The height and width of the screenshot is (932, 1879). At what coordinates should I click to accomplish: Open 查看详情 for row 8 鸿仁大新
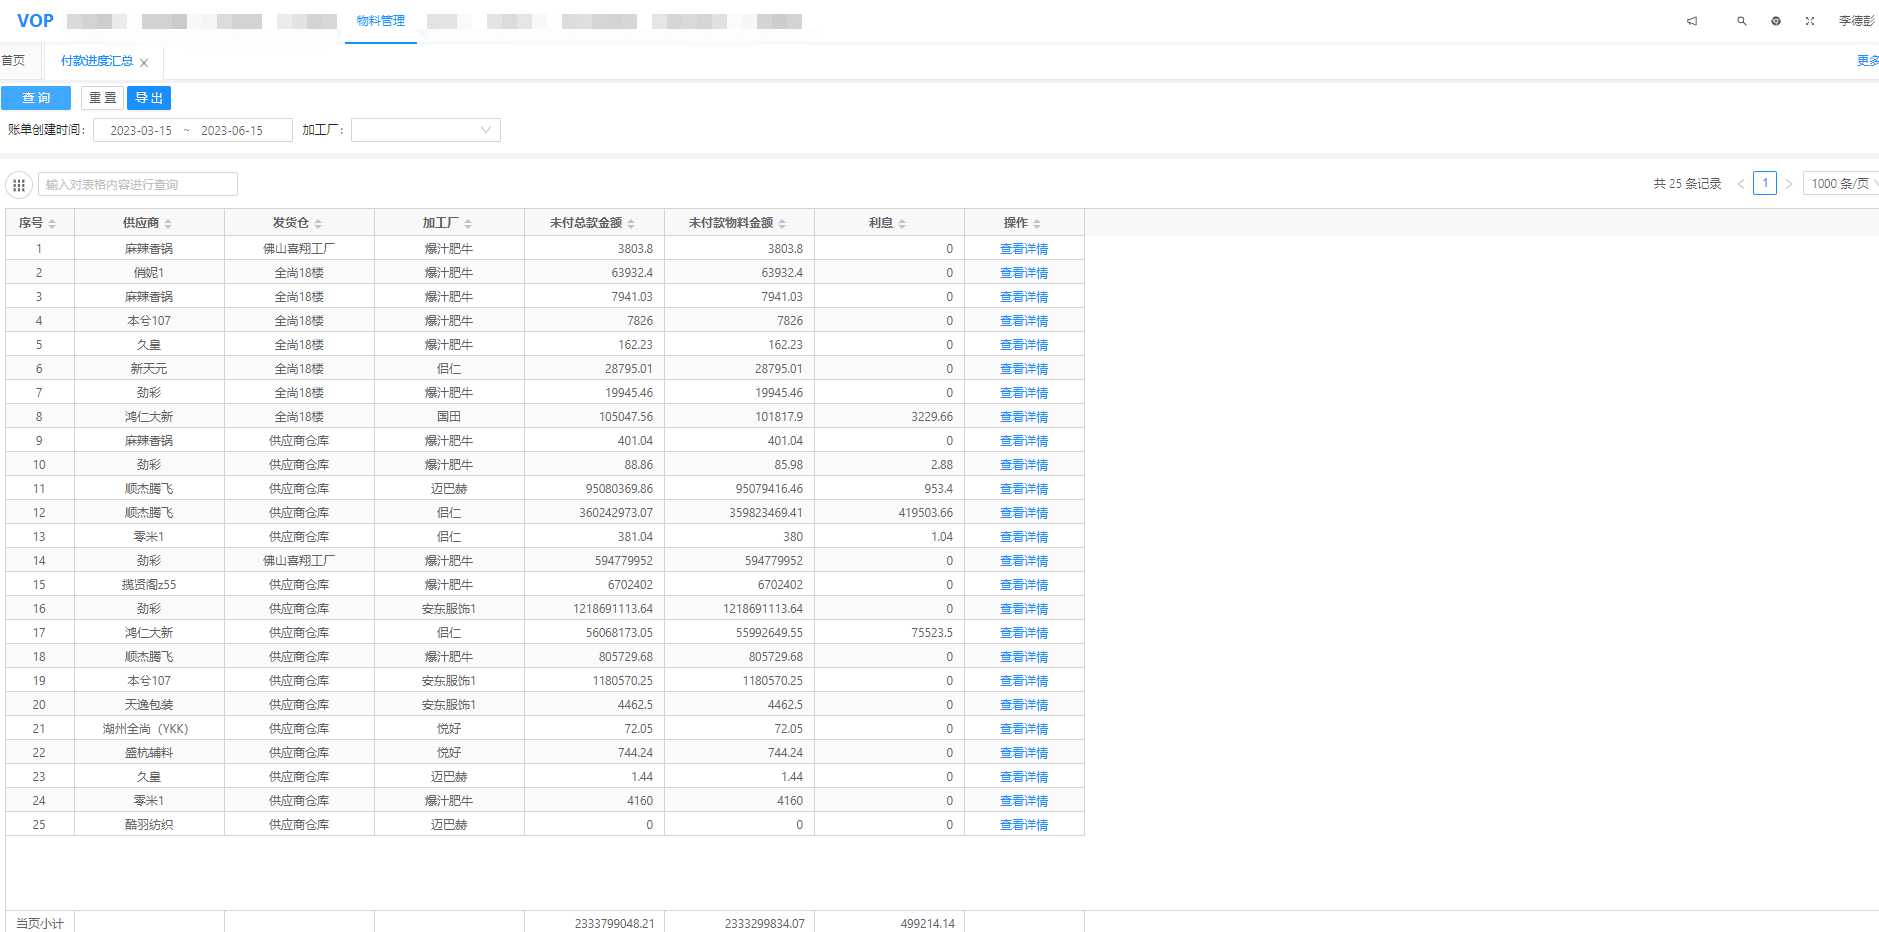coord(1023,417)
